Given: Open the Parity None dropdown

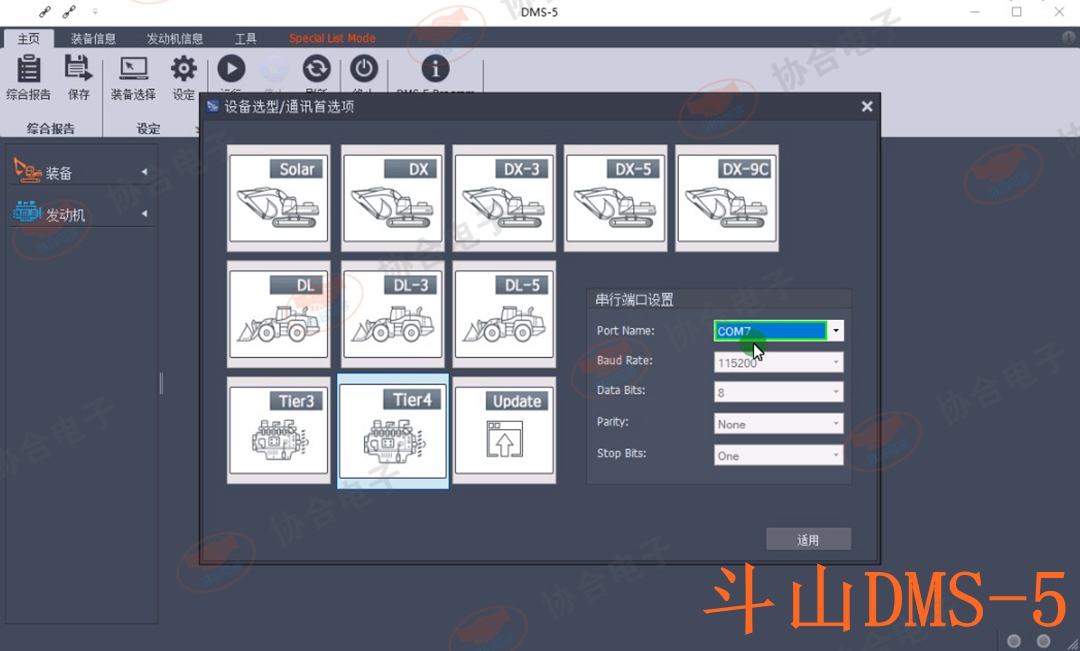Looking at the screenshot, I should pyautogui.click(x=778, y=424).
